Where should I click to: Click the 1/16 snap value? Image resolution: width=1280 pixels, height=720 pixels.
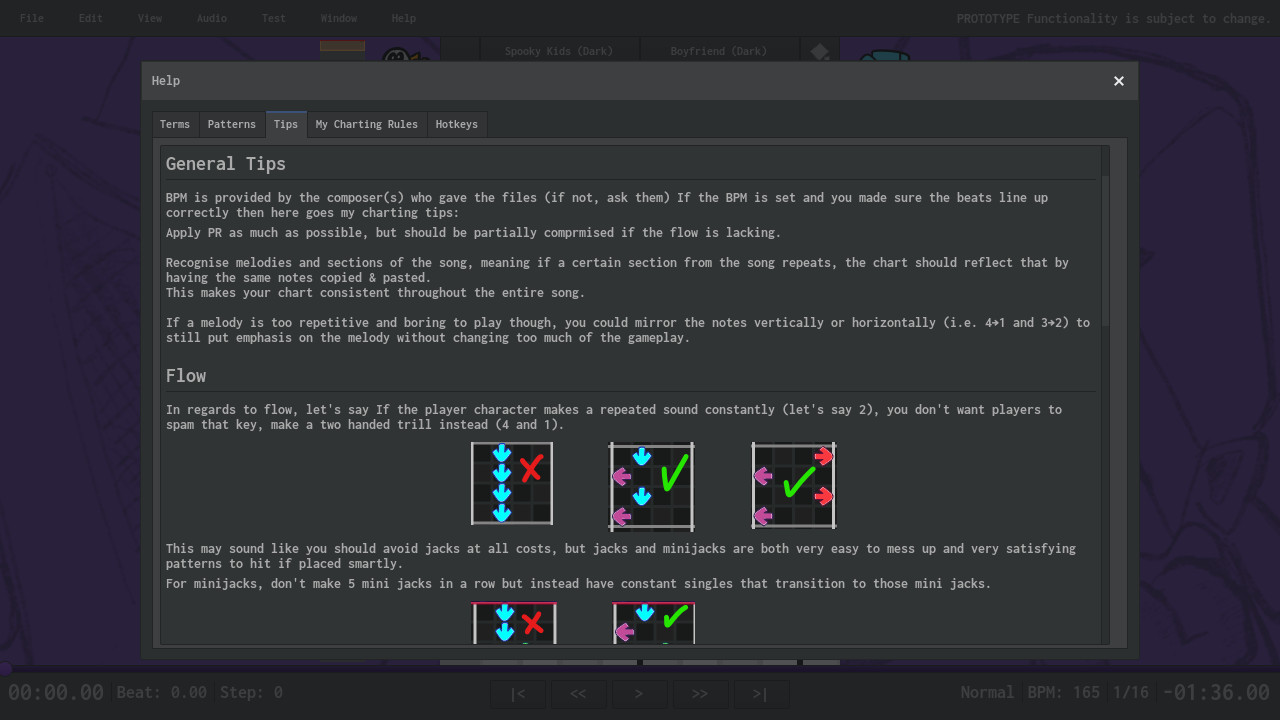[1131, 692]
